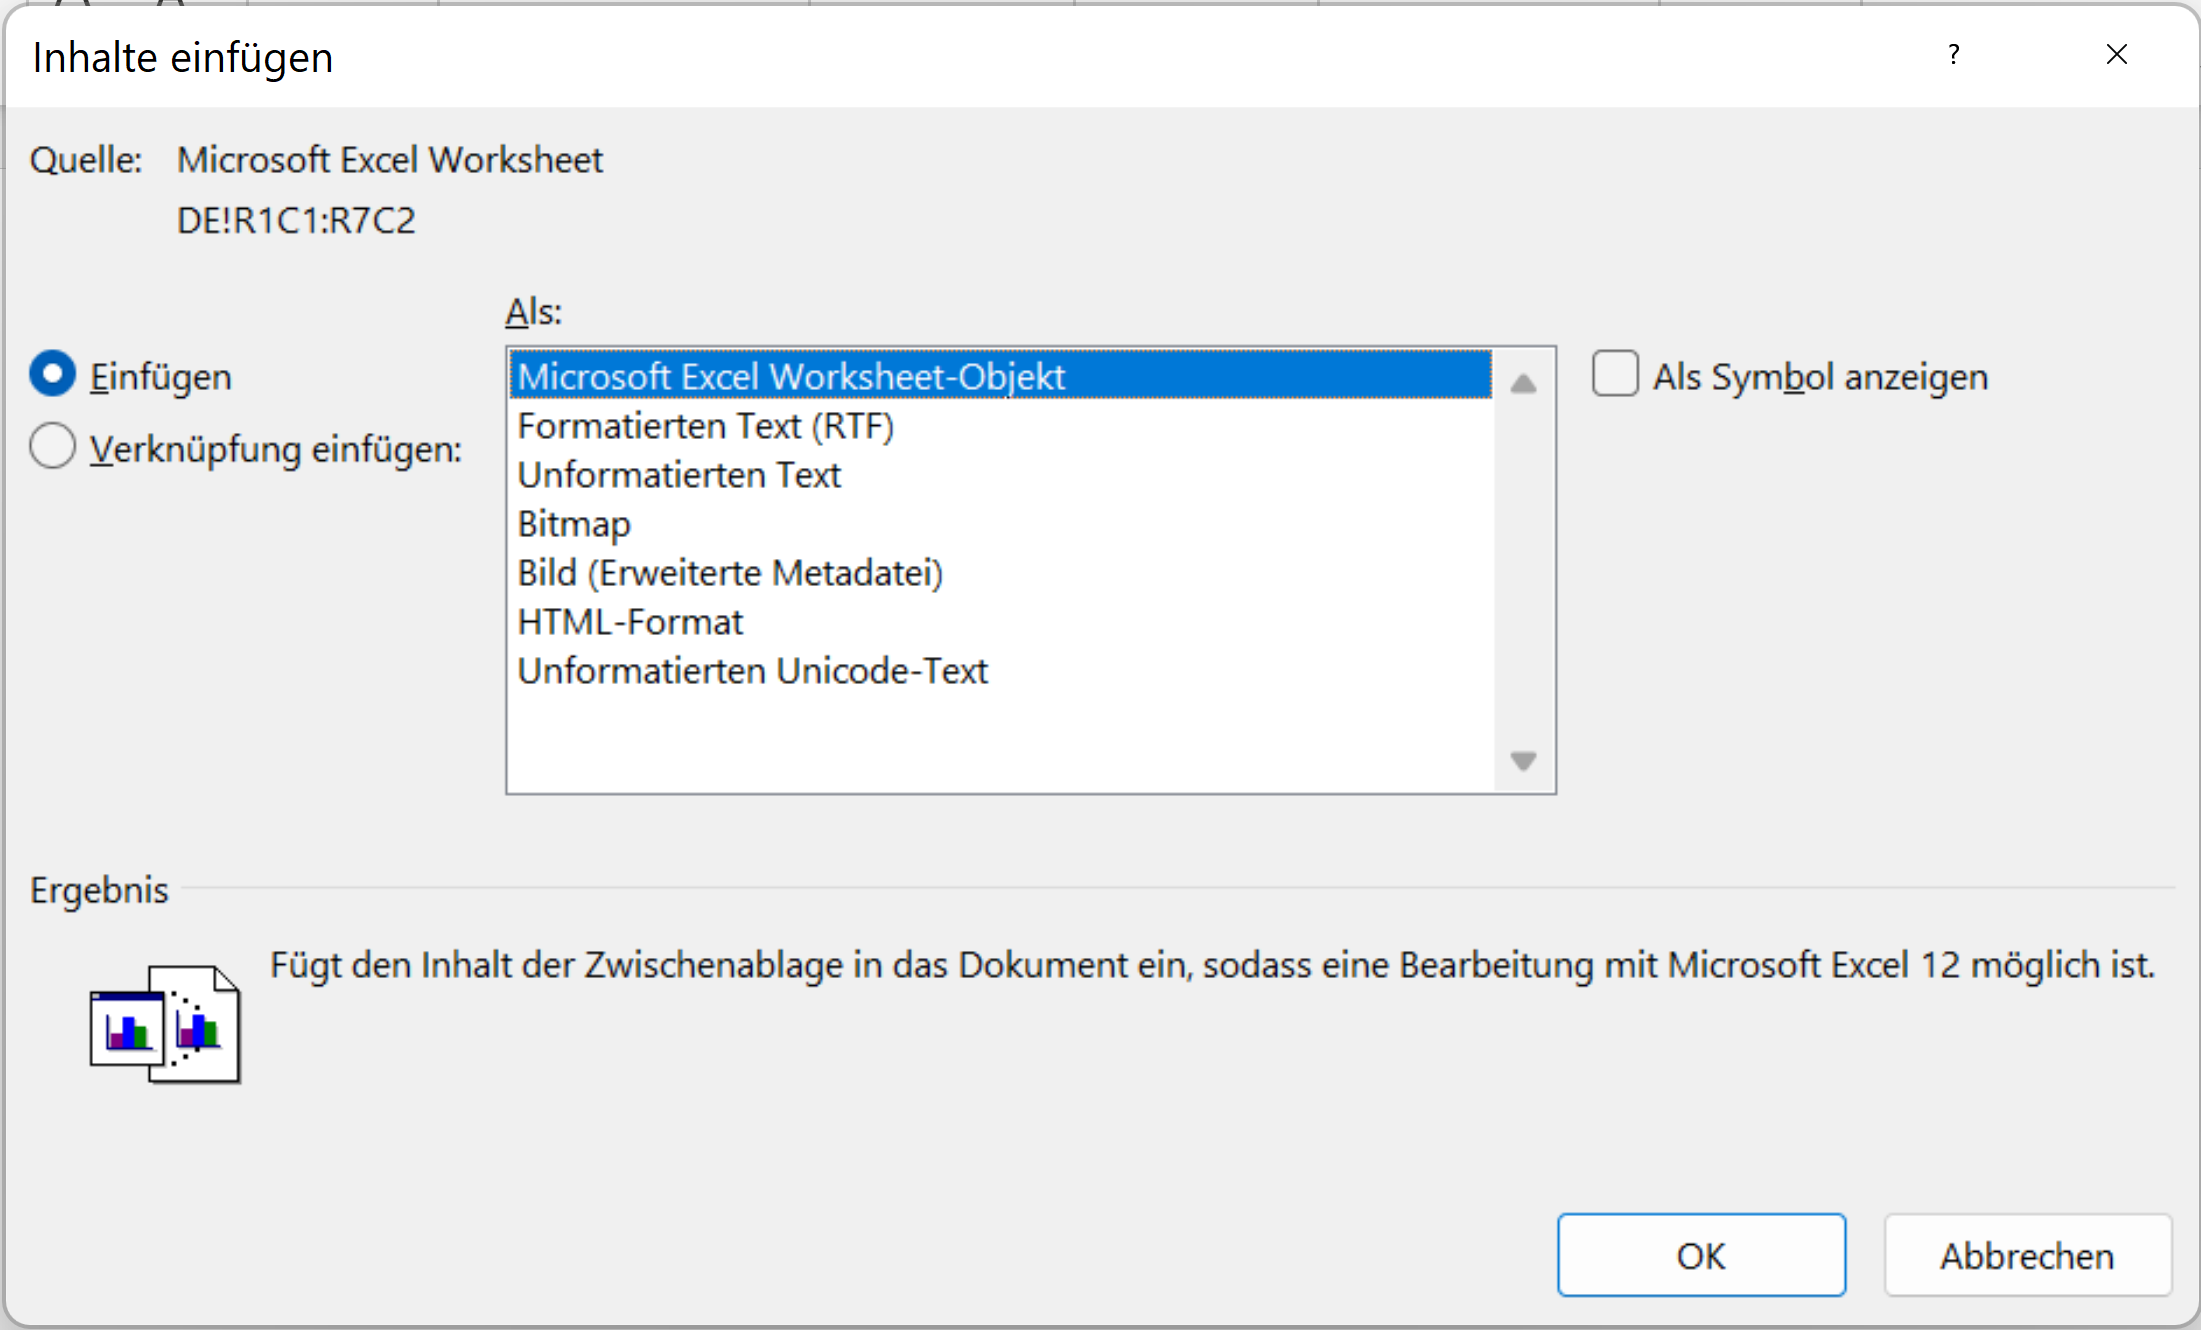
Task: Click the Als Symbol anzeigen label
Action: coord(1820,377)
